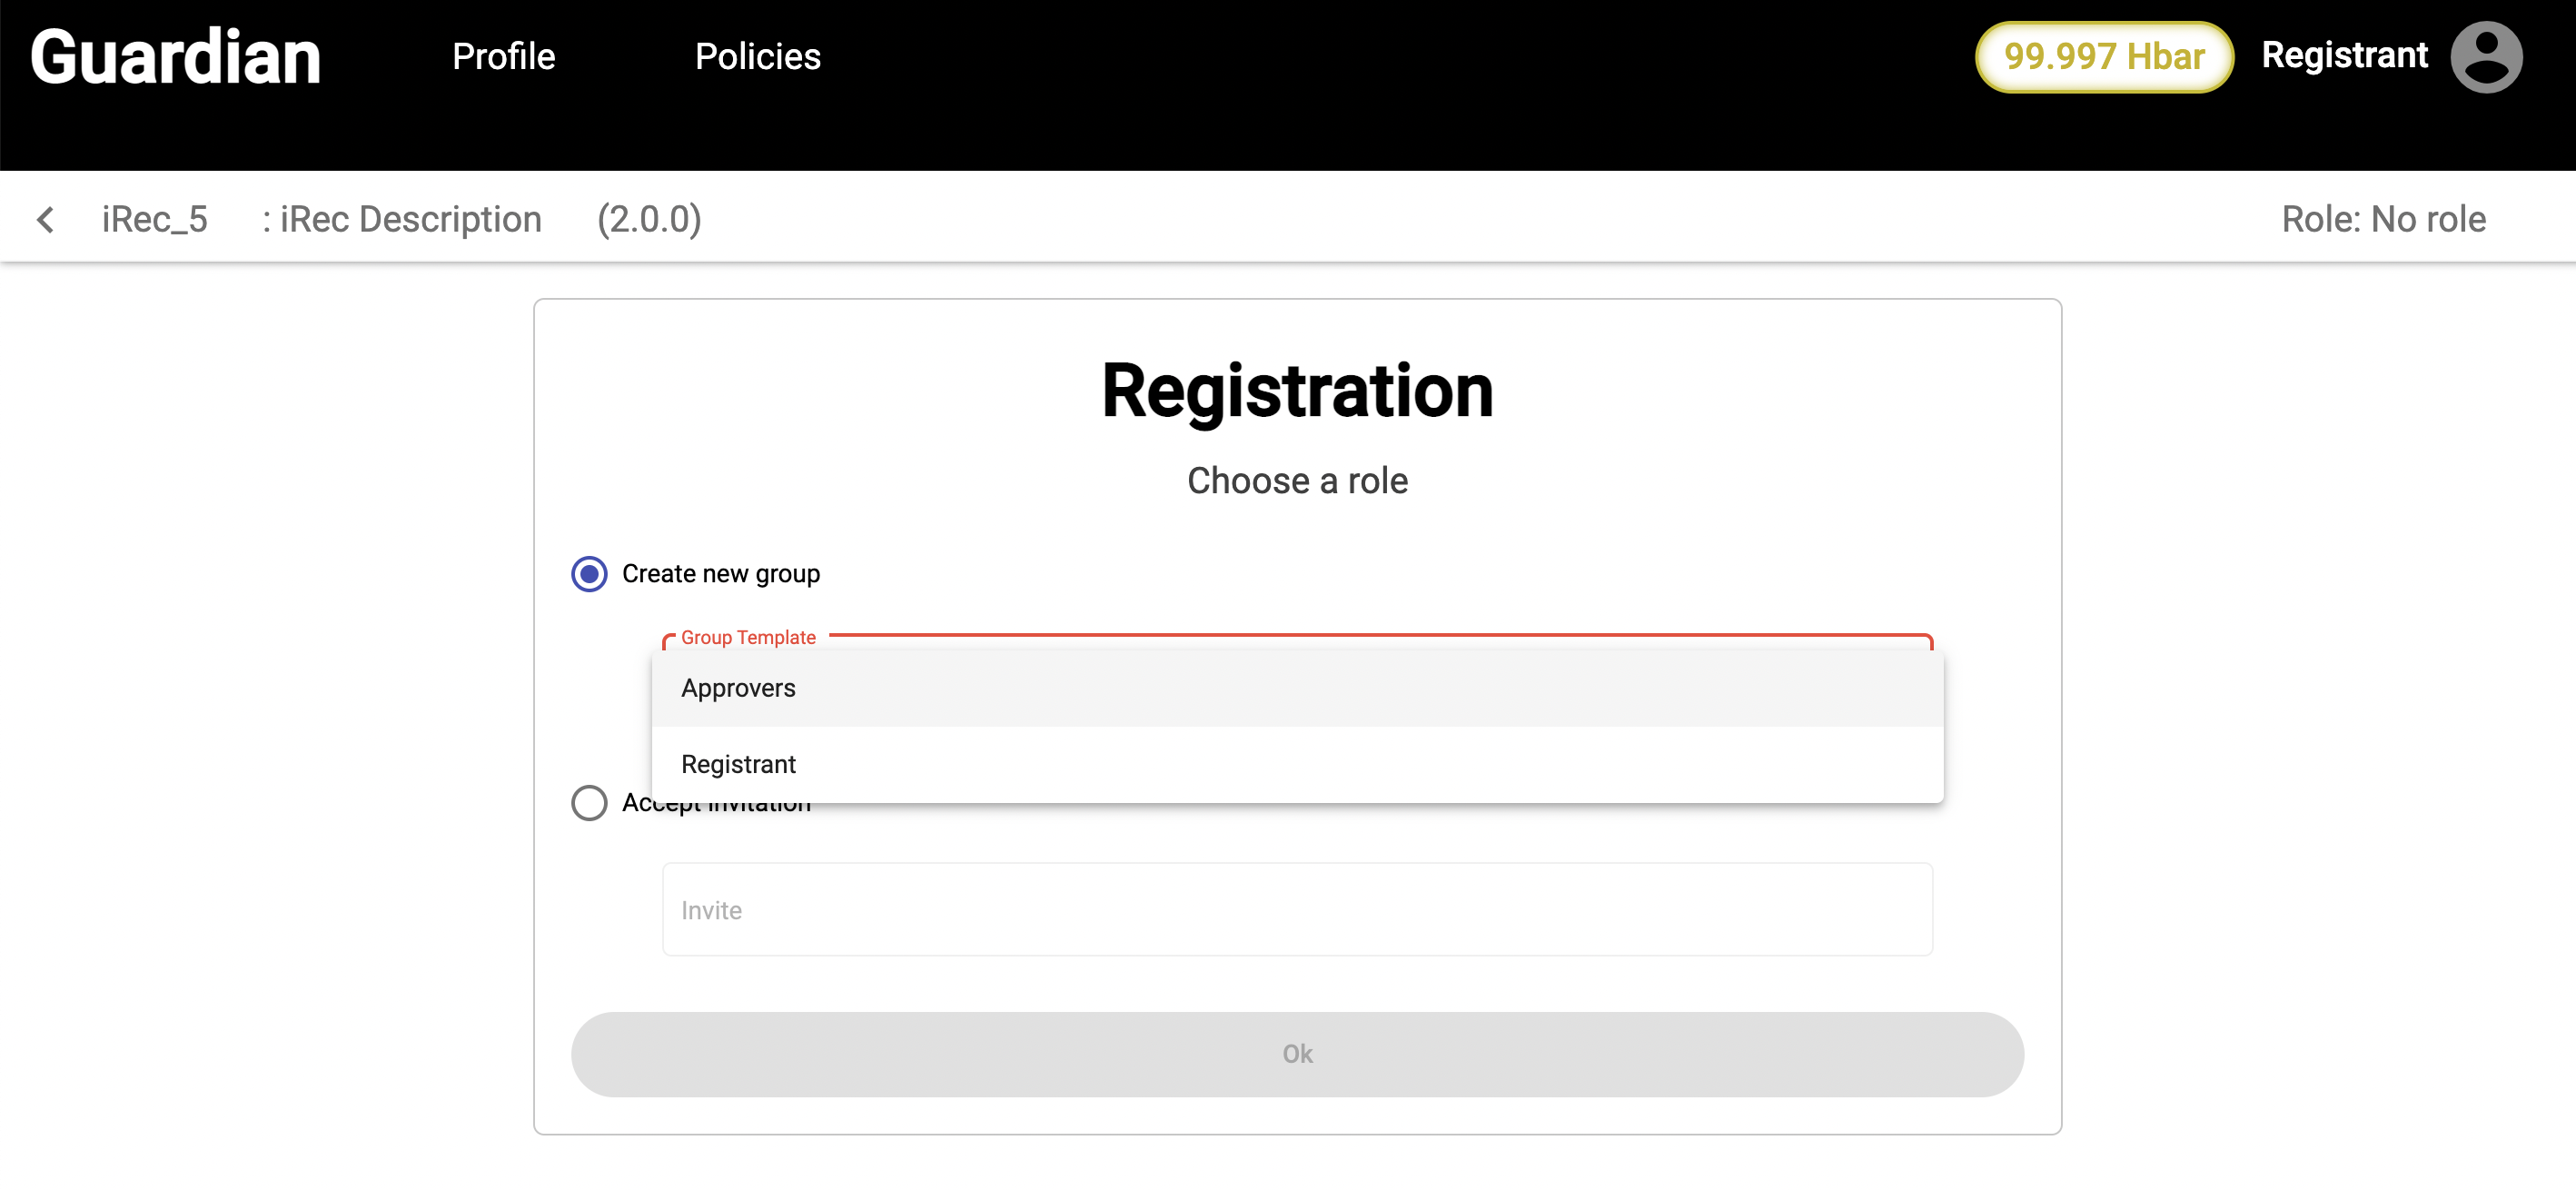This screenshot has width=2576, height=1190.
Task: Click the iRec Description text
Action: coord(402,220)
